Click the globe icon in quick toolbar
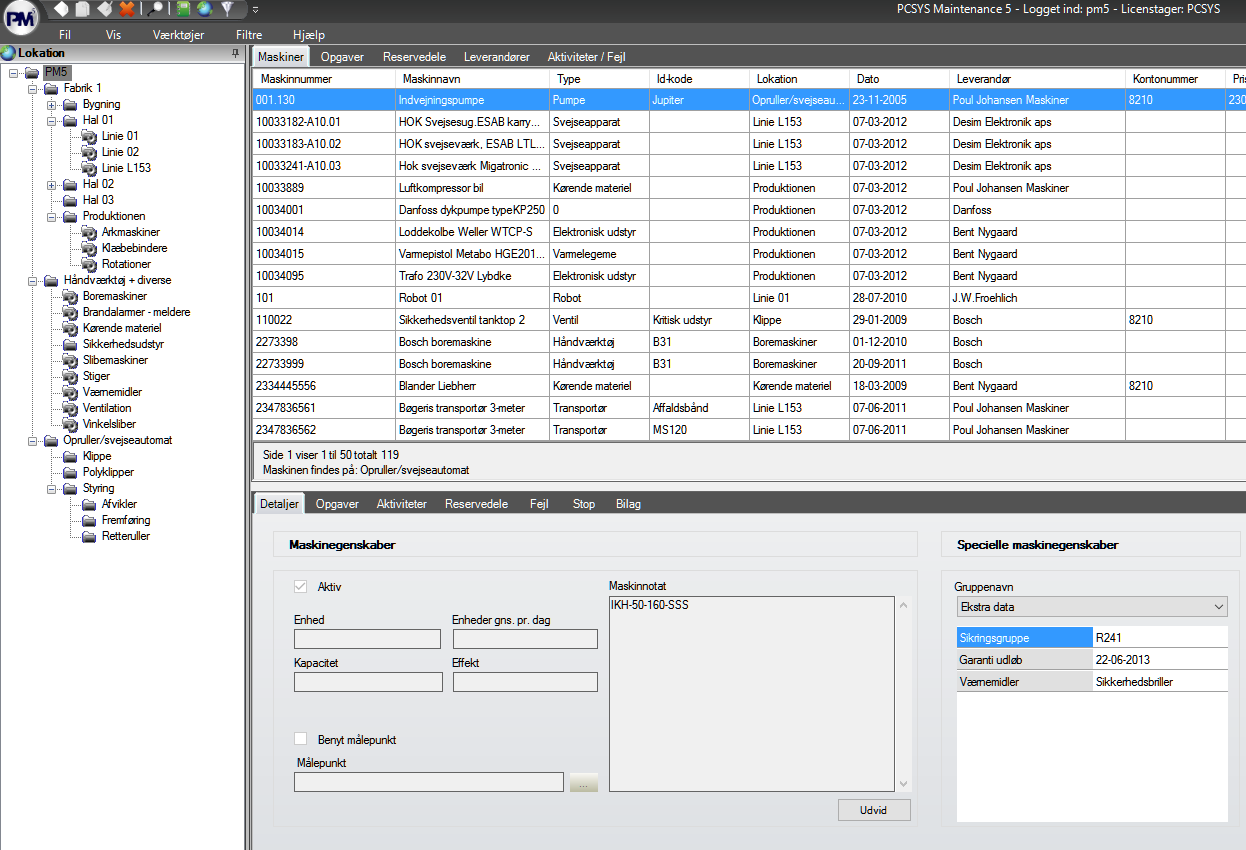The image size is (1246, 850). [205, 9]
